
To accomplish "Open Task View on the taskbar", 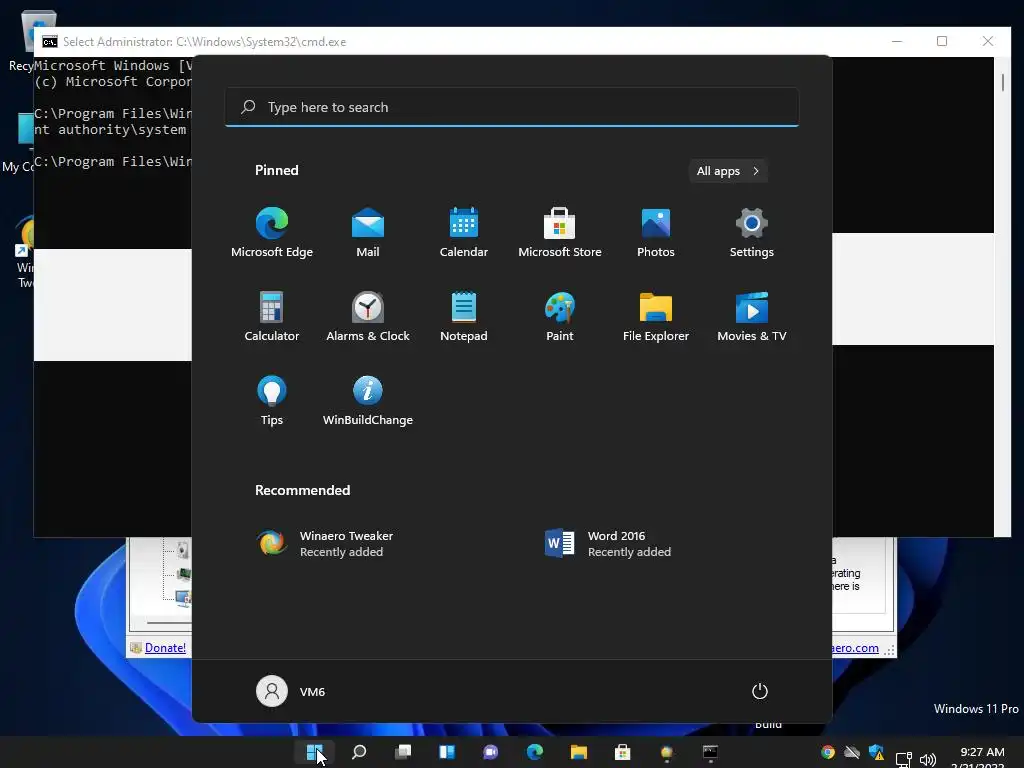I will pos(403,752).
